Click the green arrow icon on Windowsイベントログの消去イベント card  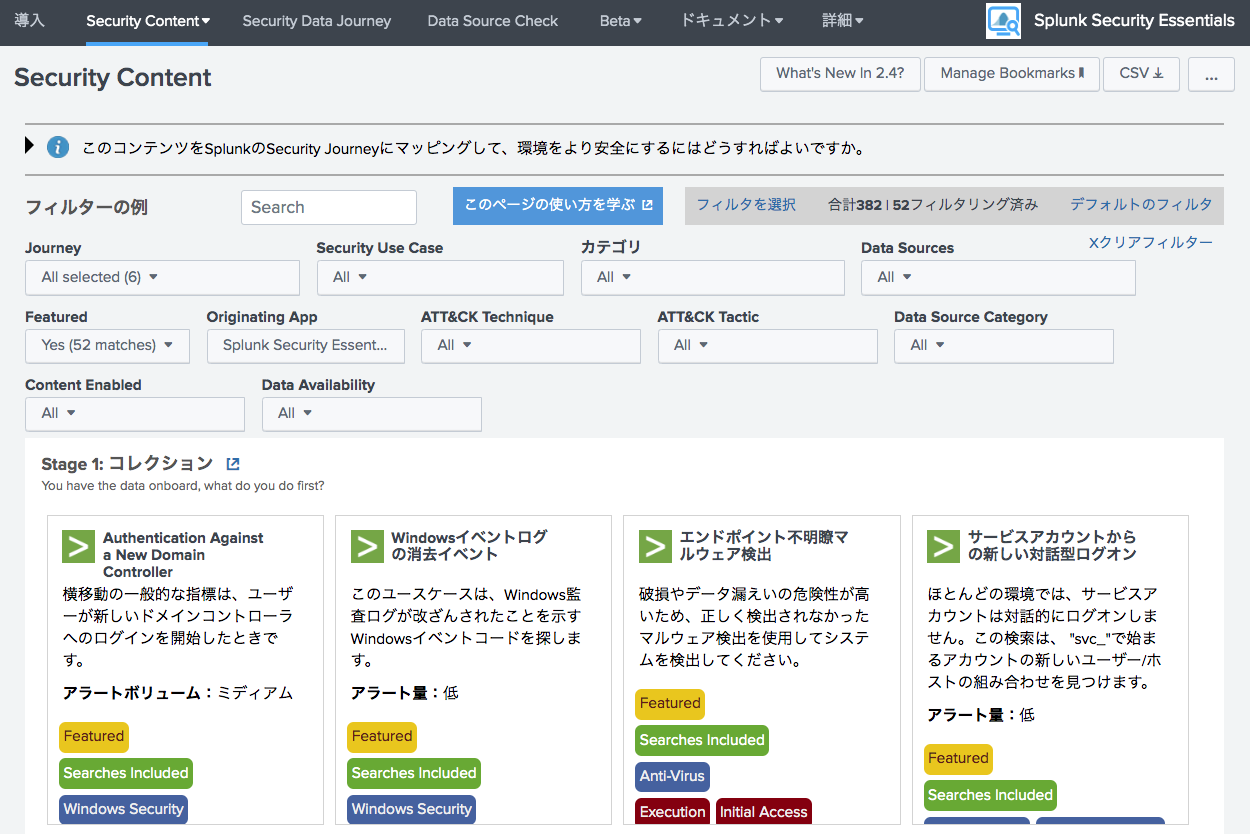[x=366, y=546]
